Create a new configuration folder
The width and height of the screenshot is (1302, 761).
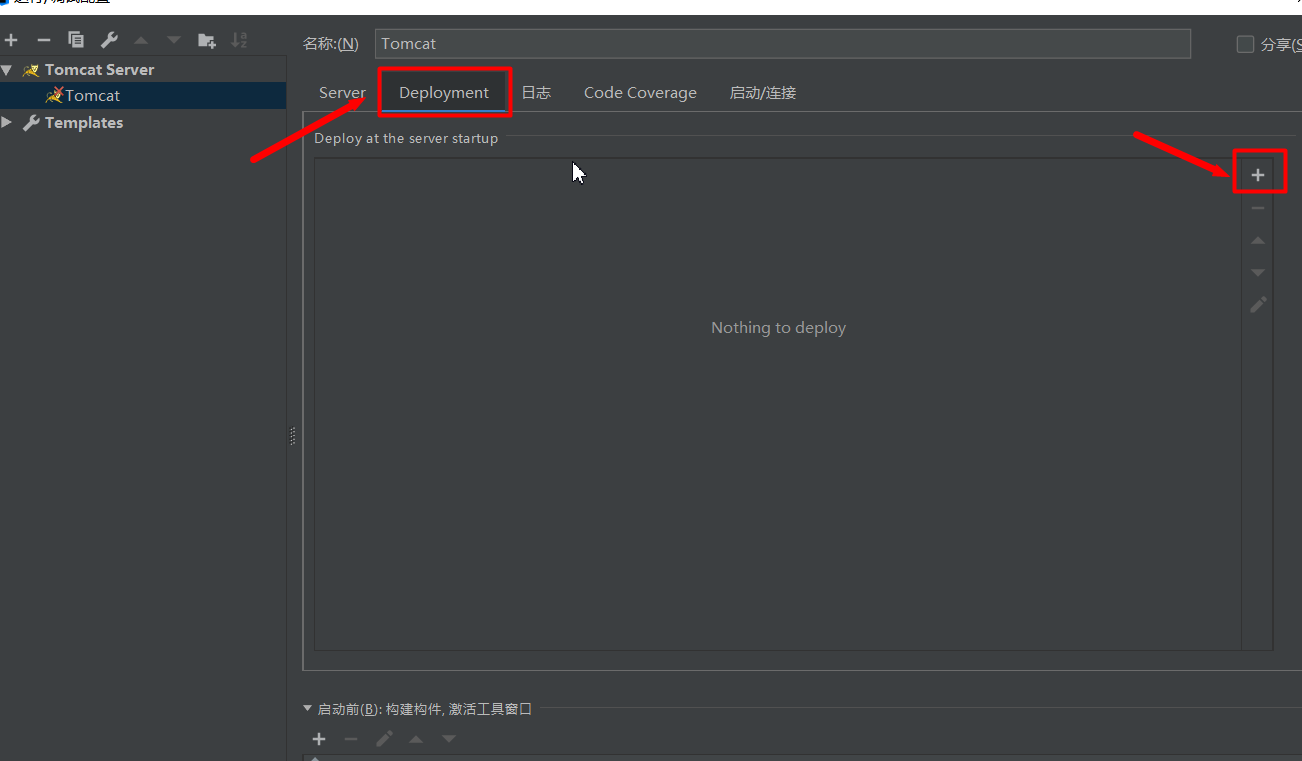click(206, 40)
